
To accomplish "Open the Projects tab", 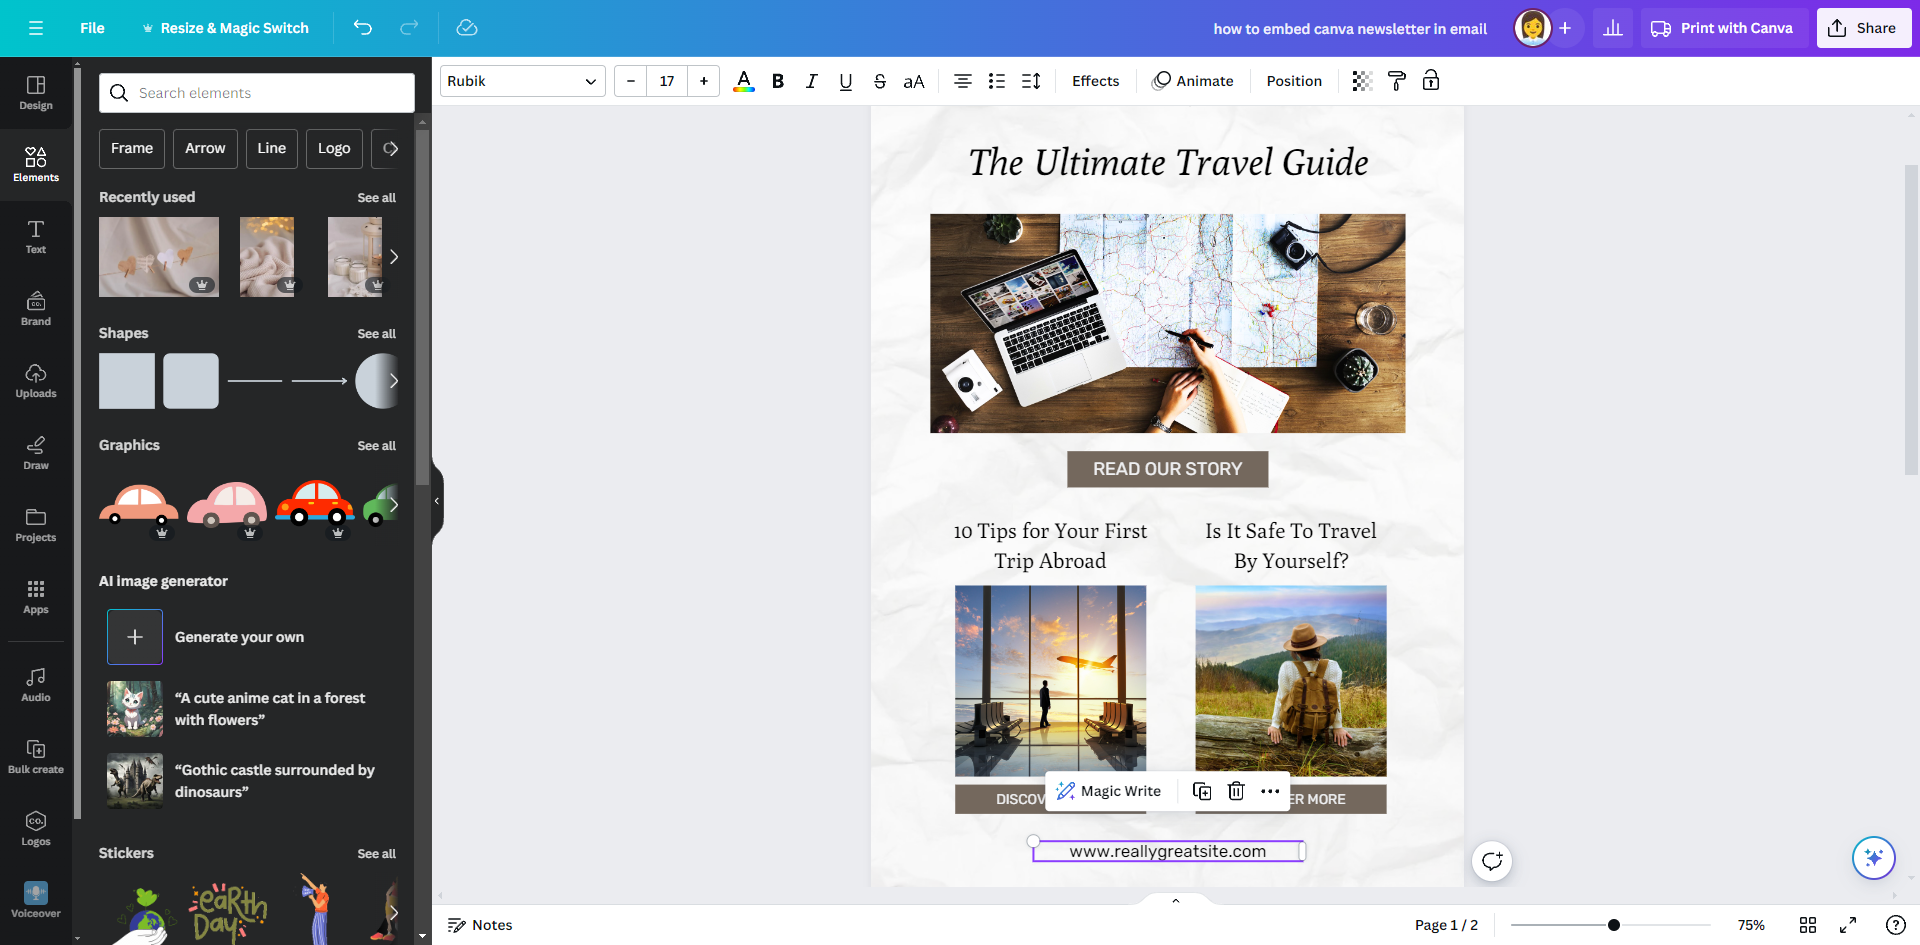I will tap(36, 525).
